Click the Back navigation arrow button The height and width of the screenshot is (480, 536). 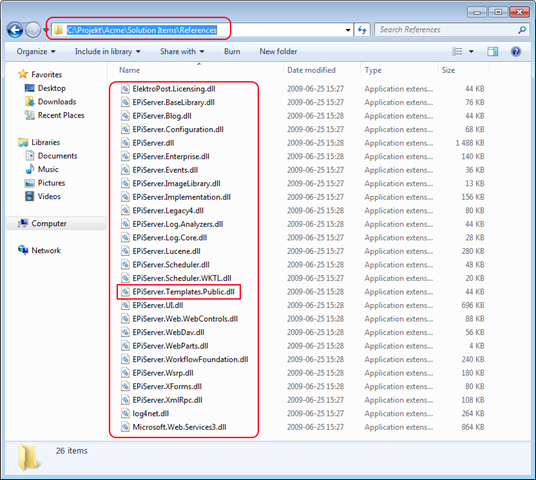pyautogui.click(x=15, y=30)
